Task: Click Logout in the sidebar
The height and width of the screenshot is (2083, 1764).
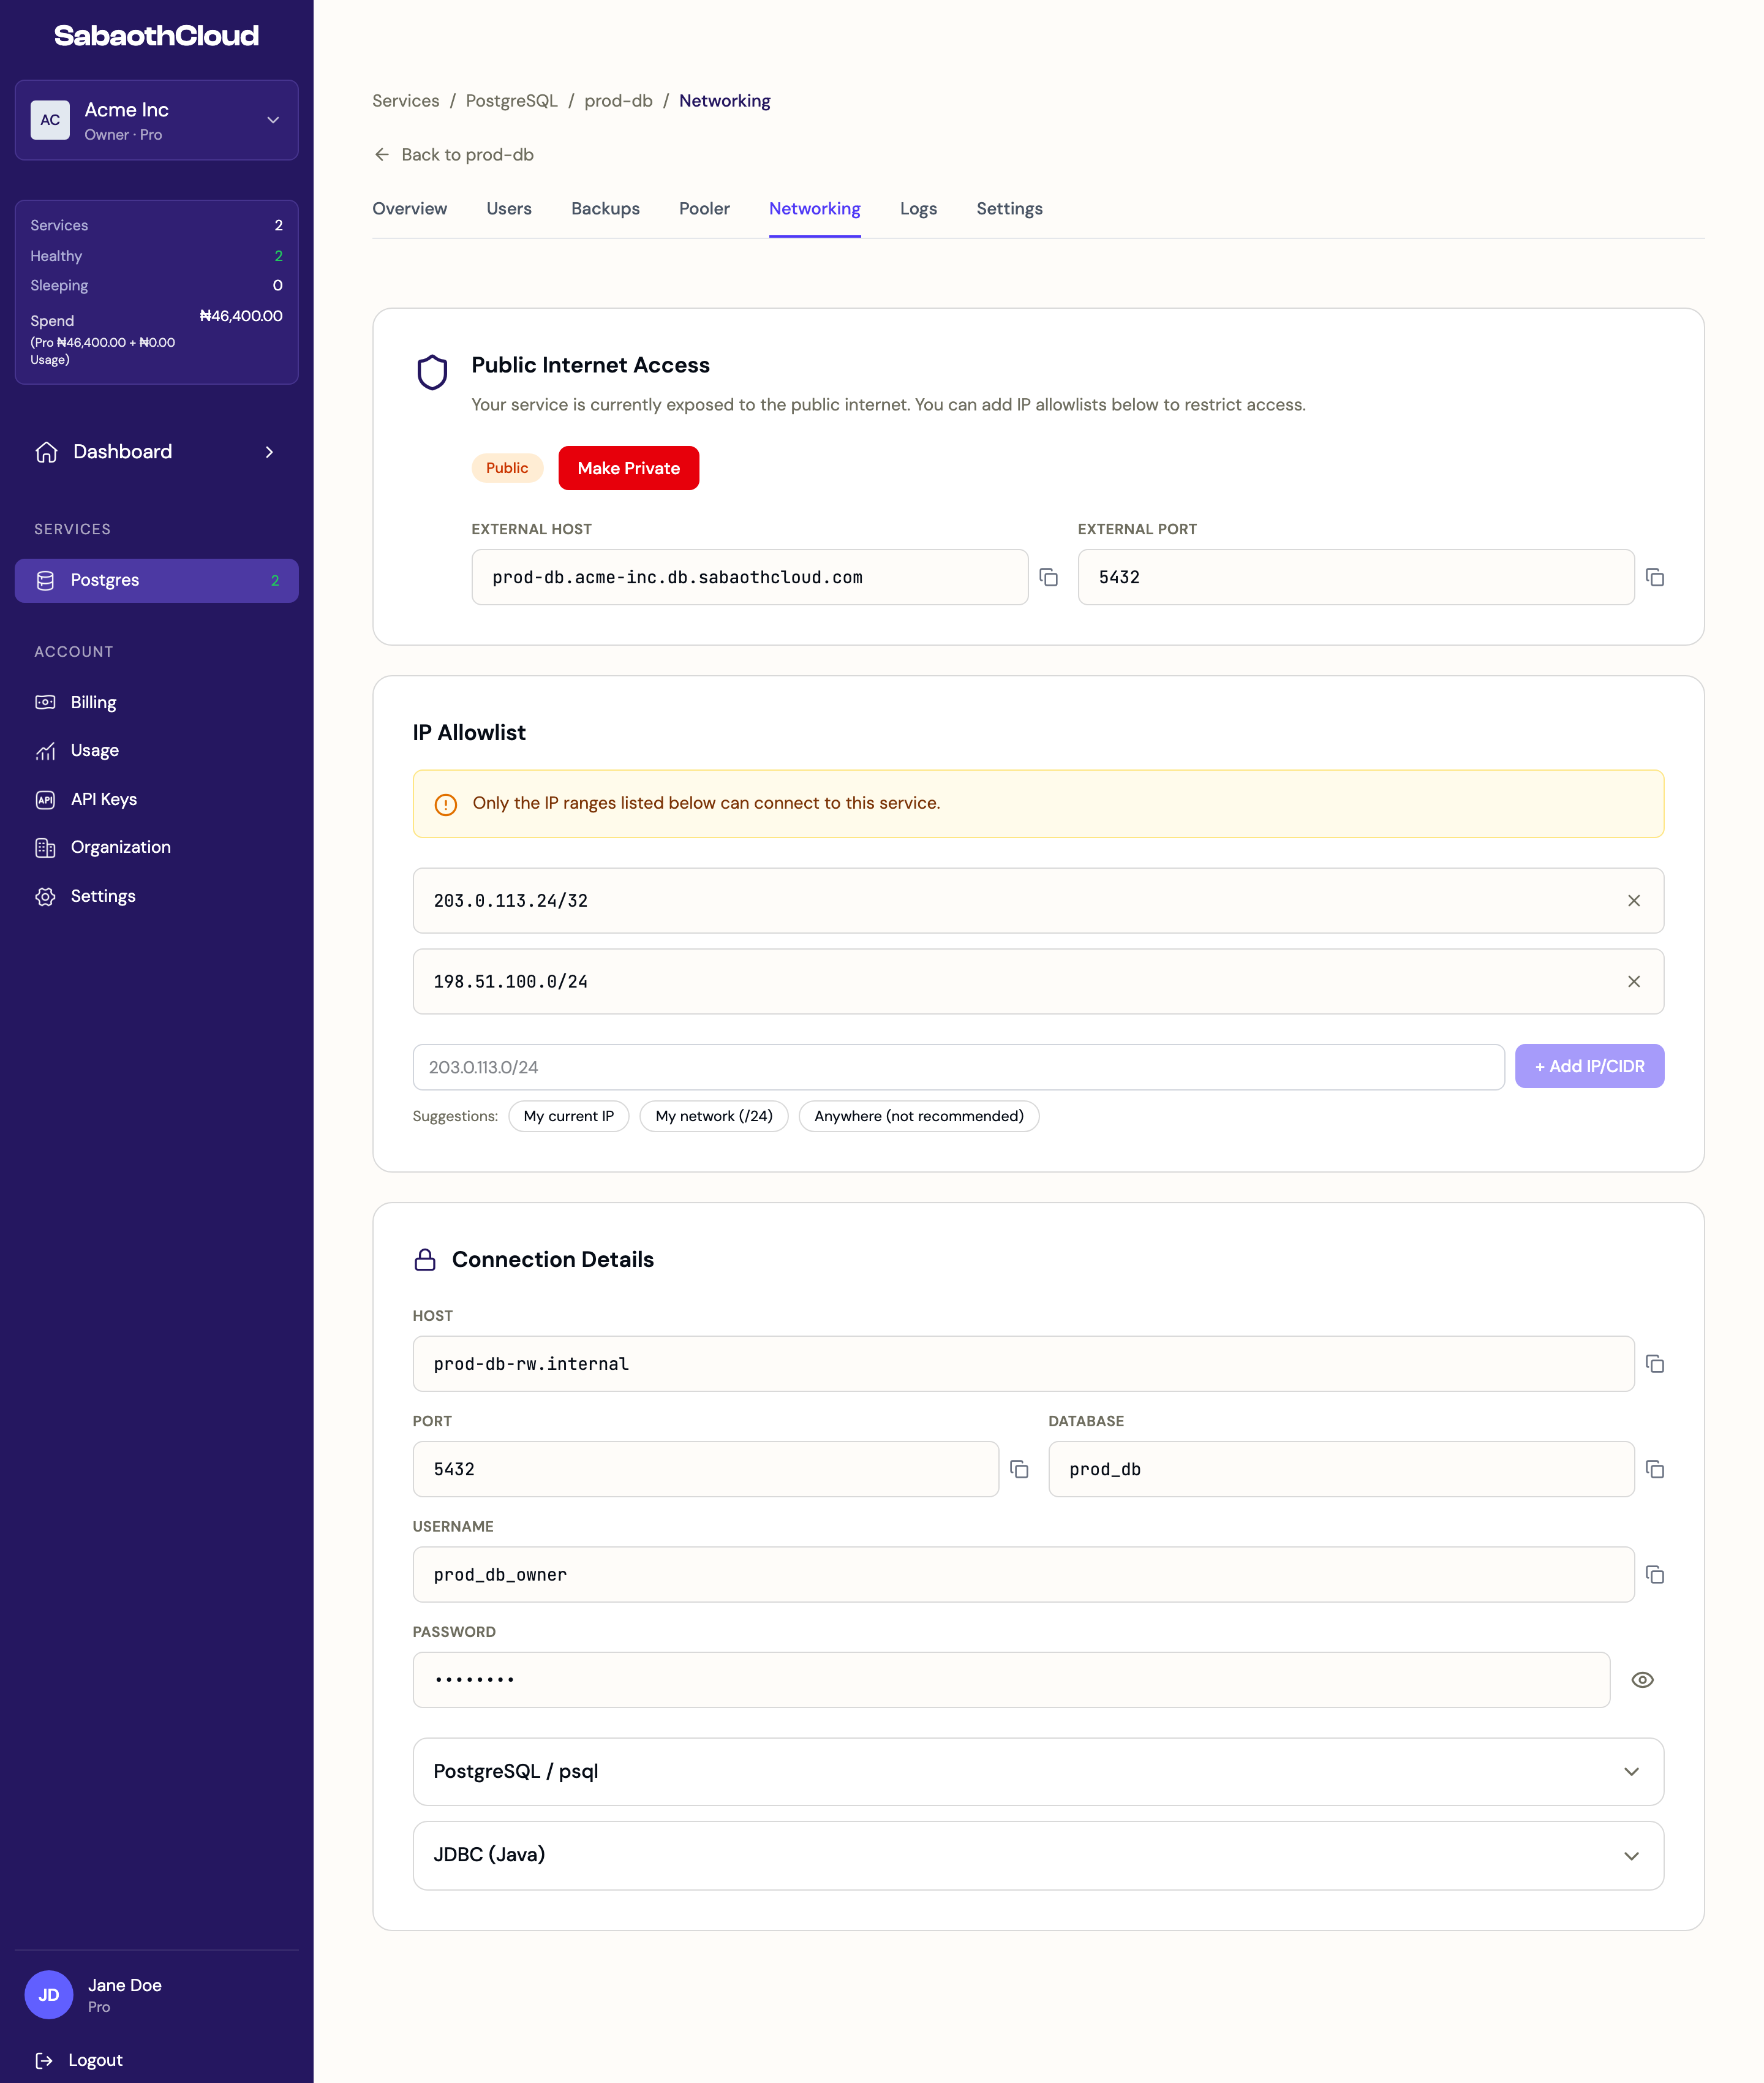Action: [95, 2060]
